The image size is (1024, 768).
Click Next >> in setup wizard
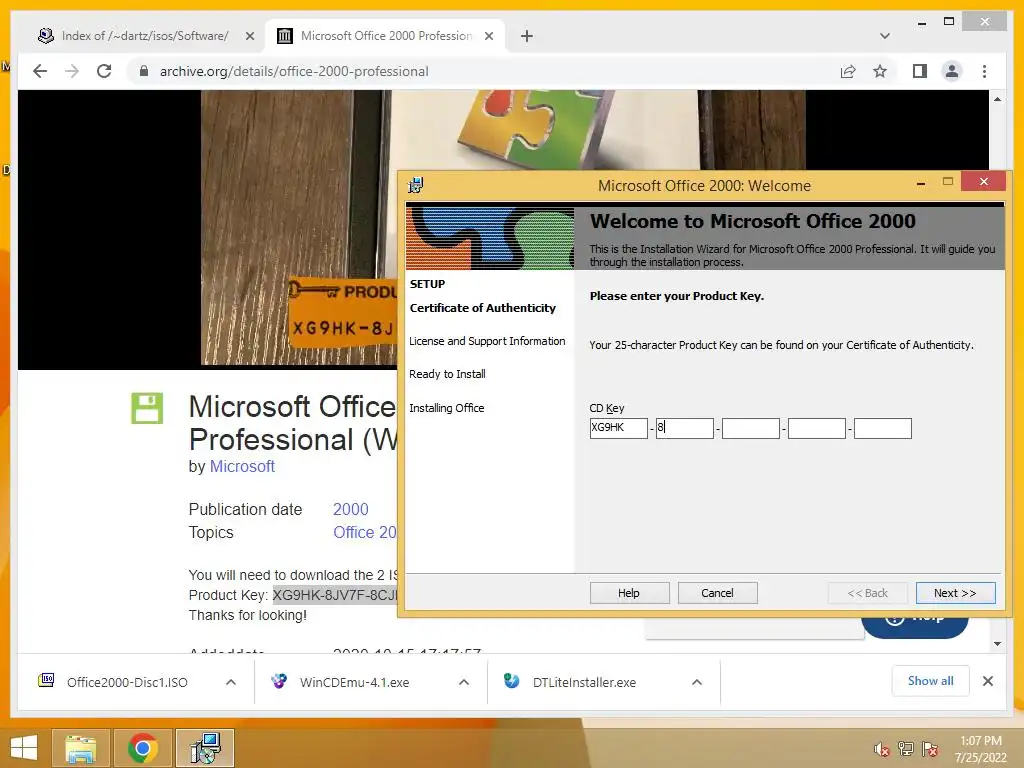pos(955,593)
